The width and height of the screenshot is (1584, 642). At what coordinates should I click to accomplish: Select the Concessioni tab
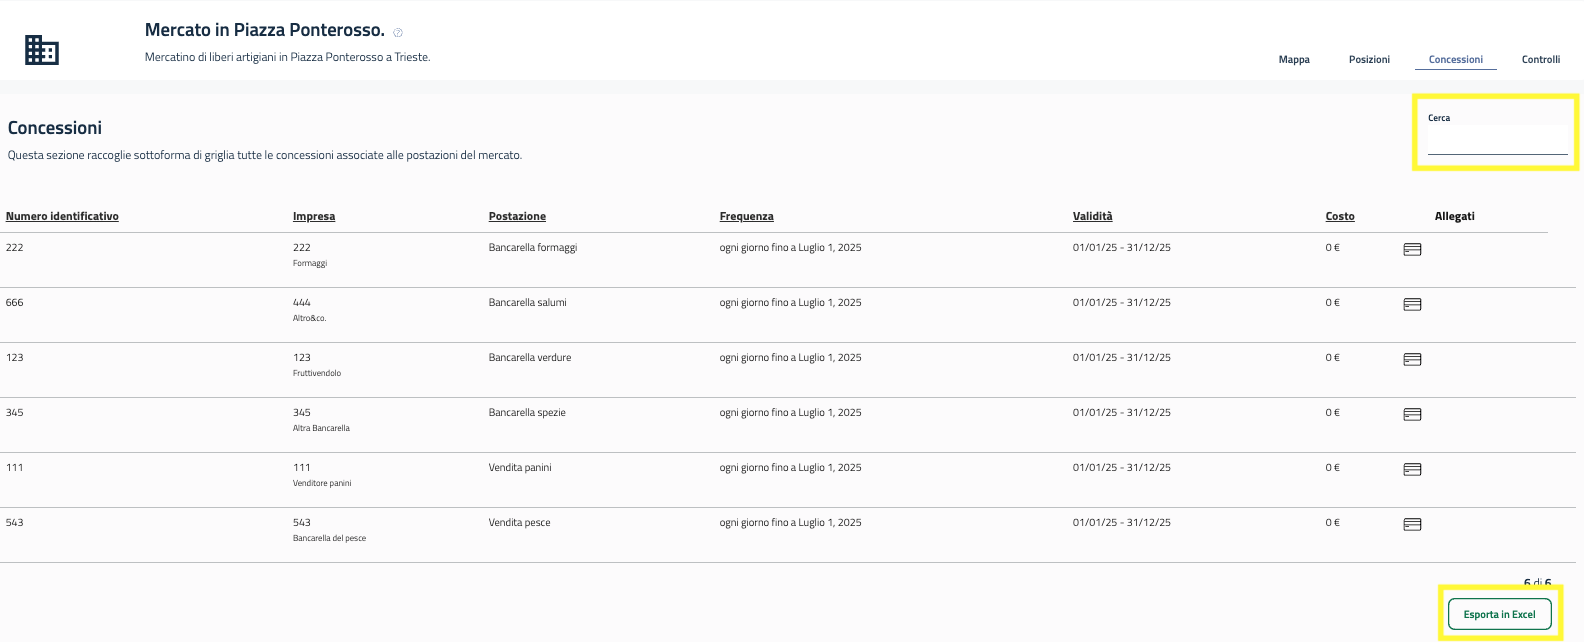pos(1455,60)
